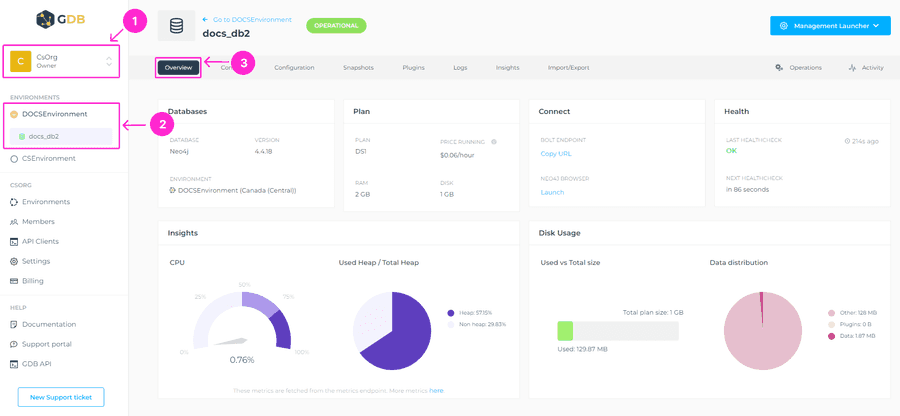900x416 pixels.
Task: Click the Plugins: 0 B legend swatch
Action: 831,324
